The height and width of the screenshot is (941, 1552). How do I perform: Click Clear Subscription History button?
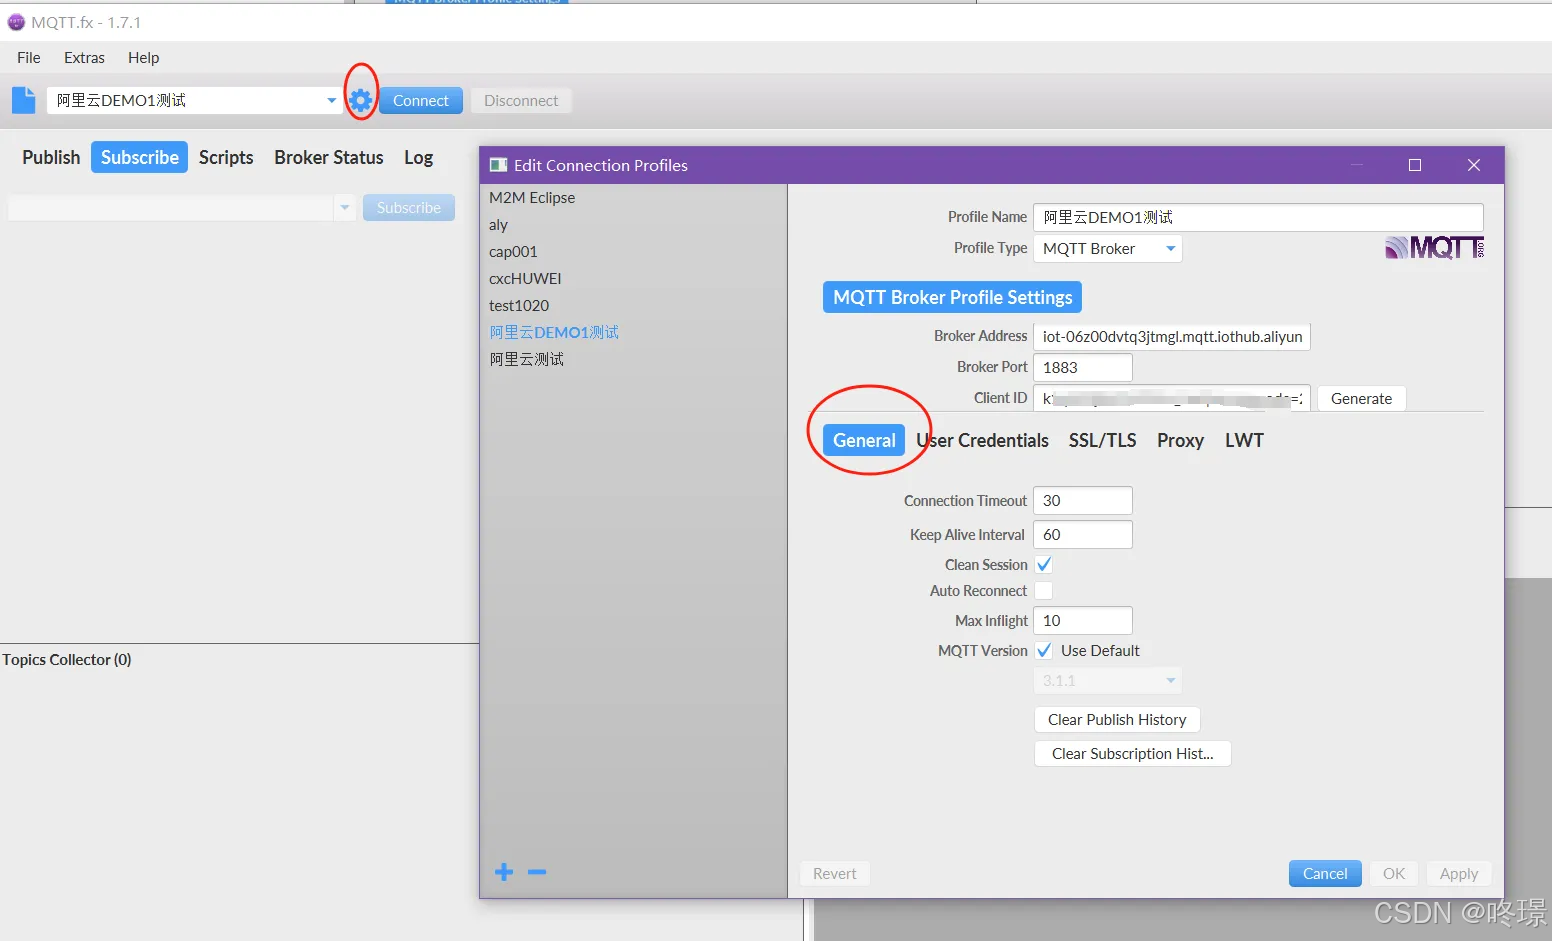coord(1132,754)
